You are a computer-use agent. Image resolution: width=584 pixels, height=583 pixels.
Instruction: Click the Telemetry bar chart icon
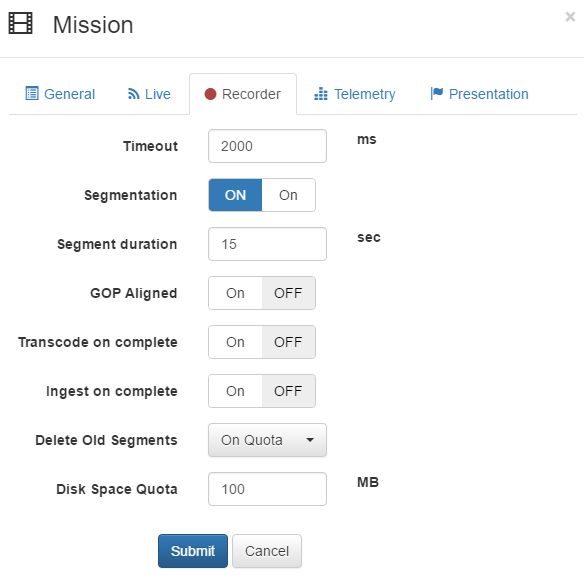tap(321, 94)
